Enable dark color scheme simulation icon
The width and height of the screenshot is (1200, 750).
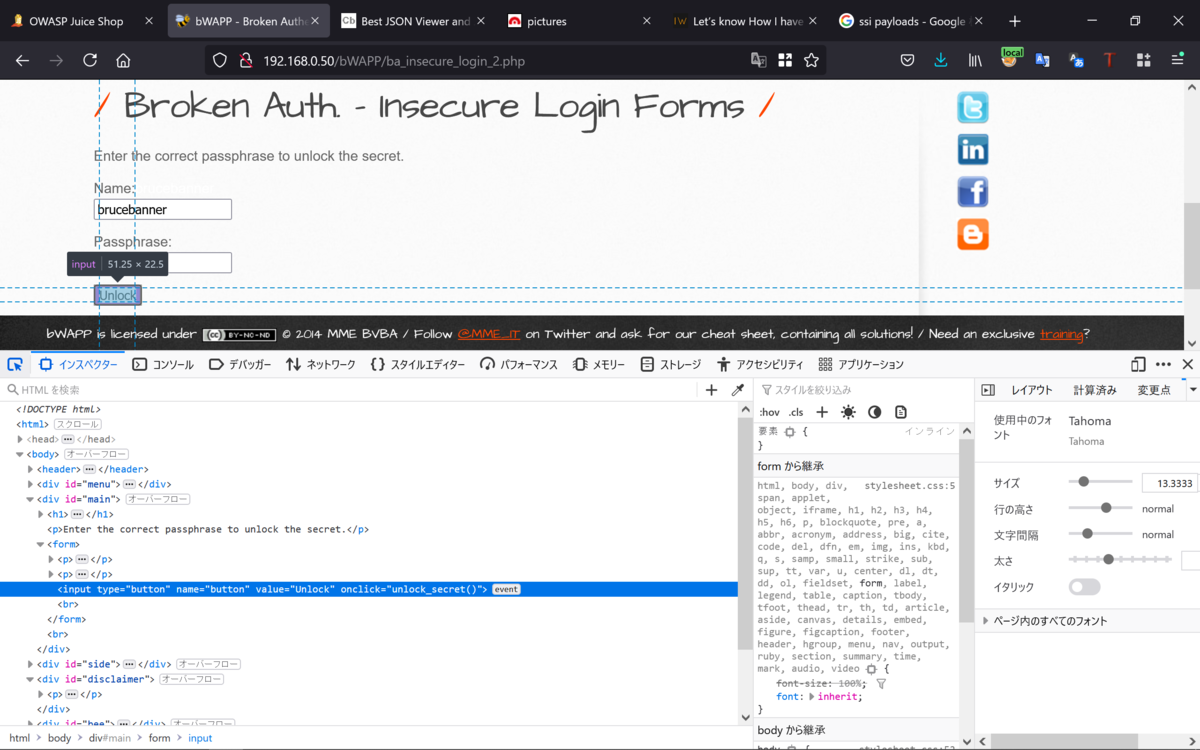tap(875, 411)
